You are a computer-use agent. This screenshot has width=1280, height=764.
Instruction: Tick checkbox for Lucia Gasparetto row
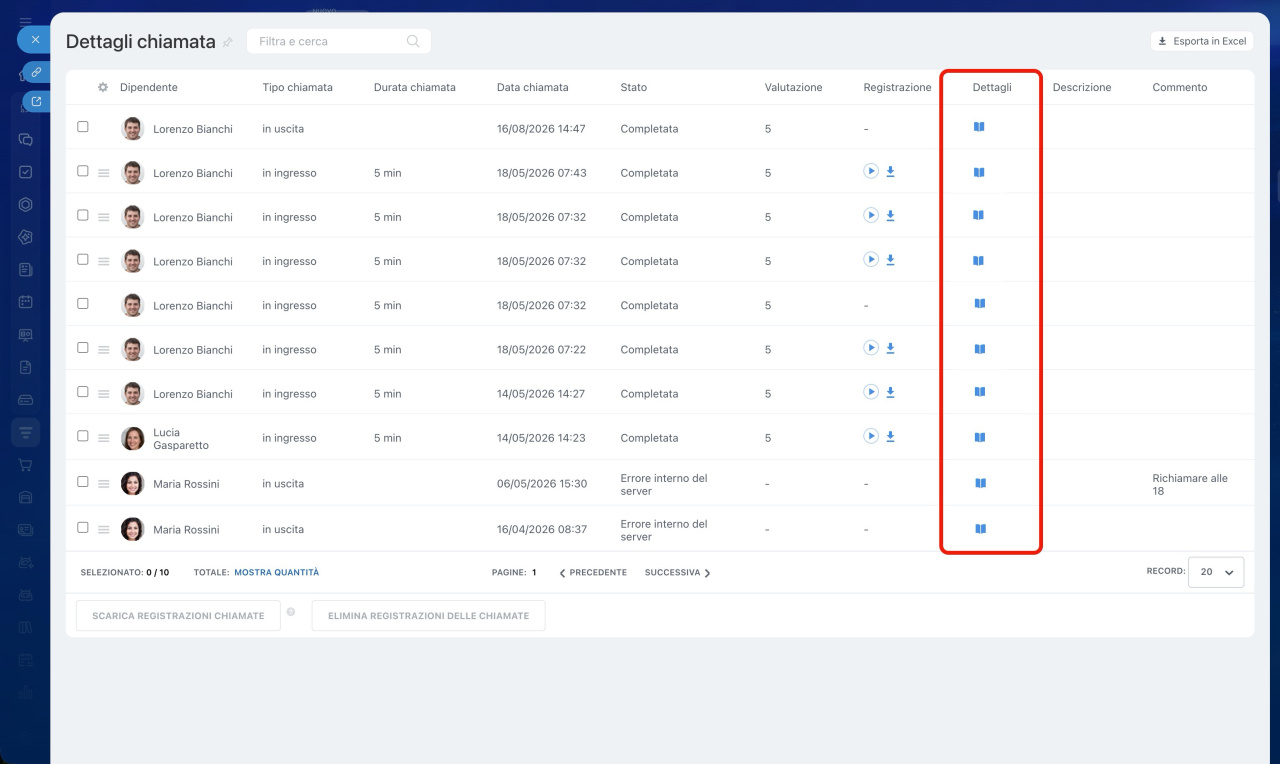(83, 436)
